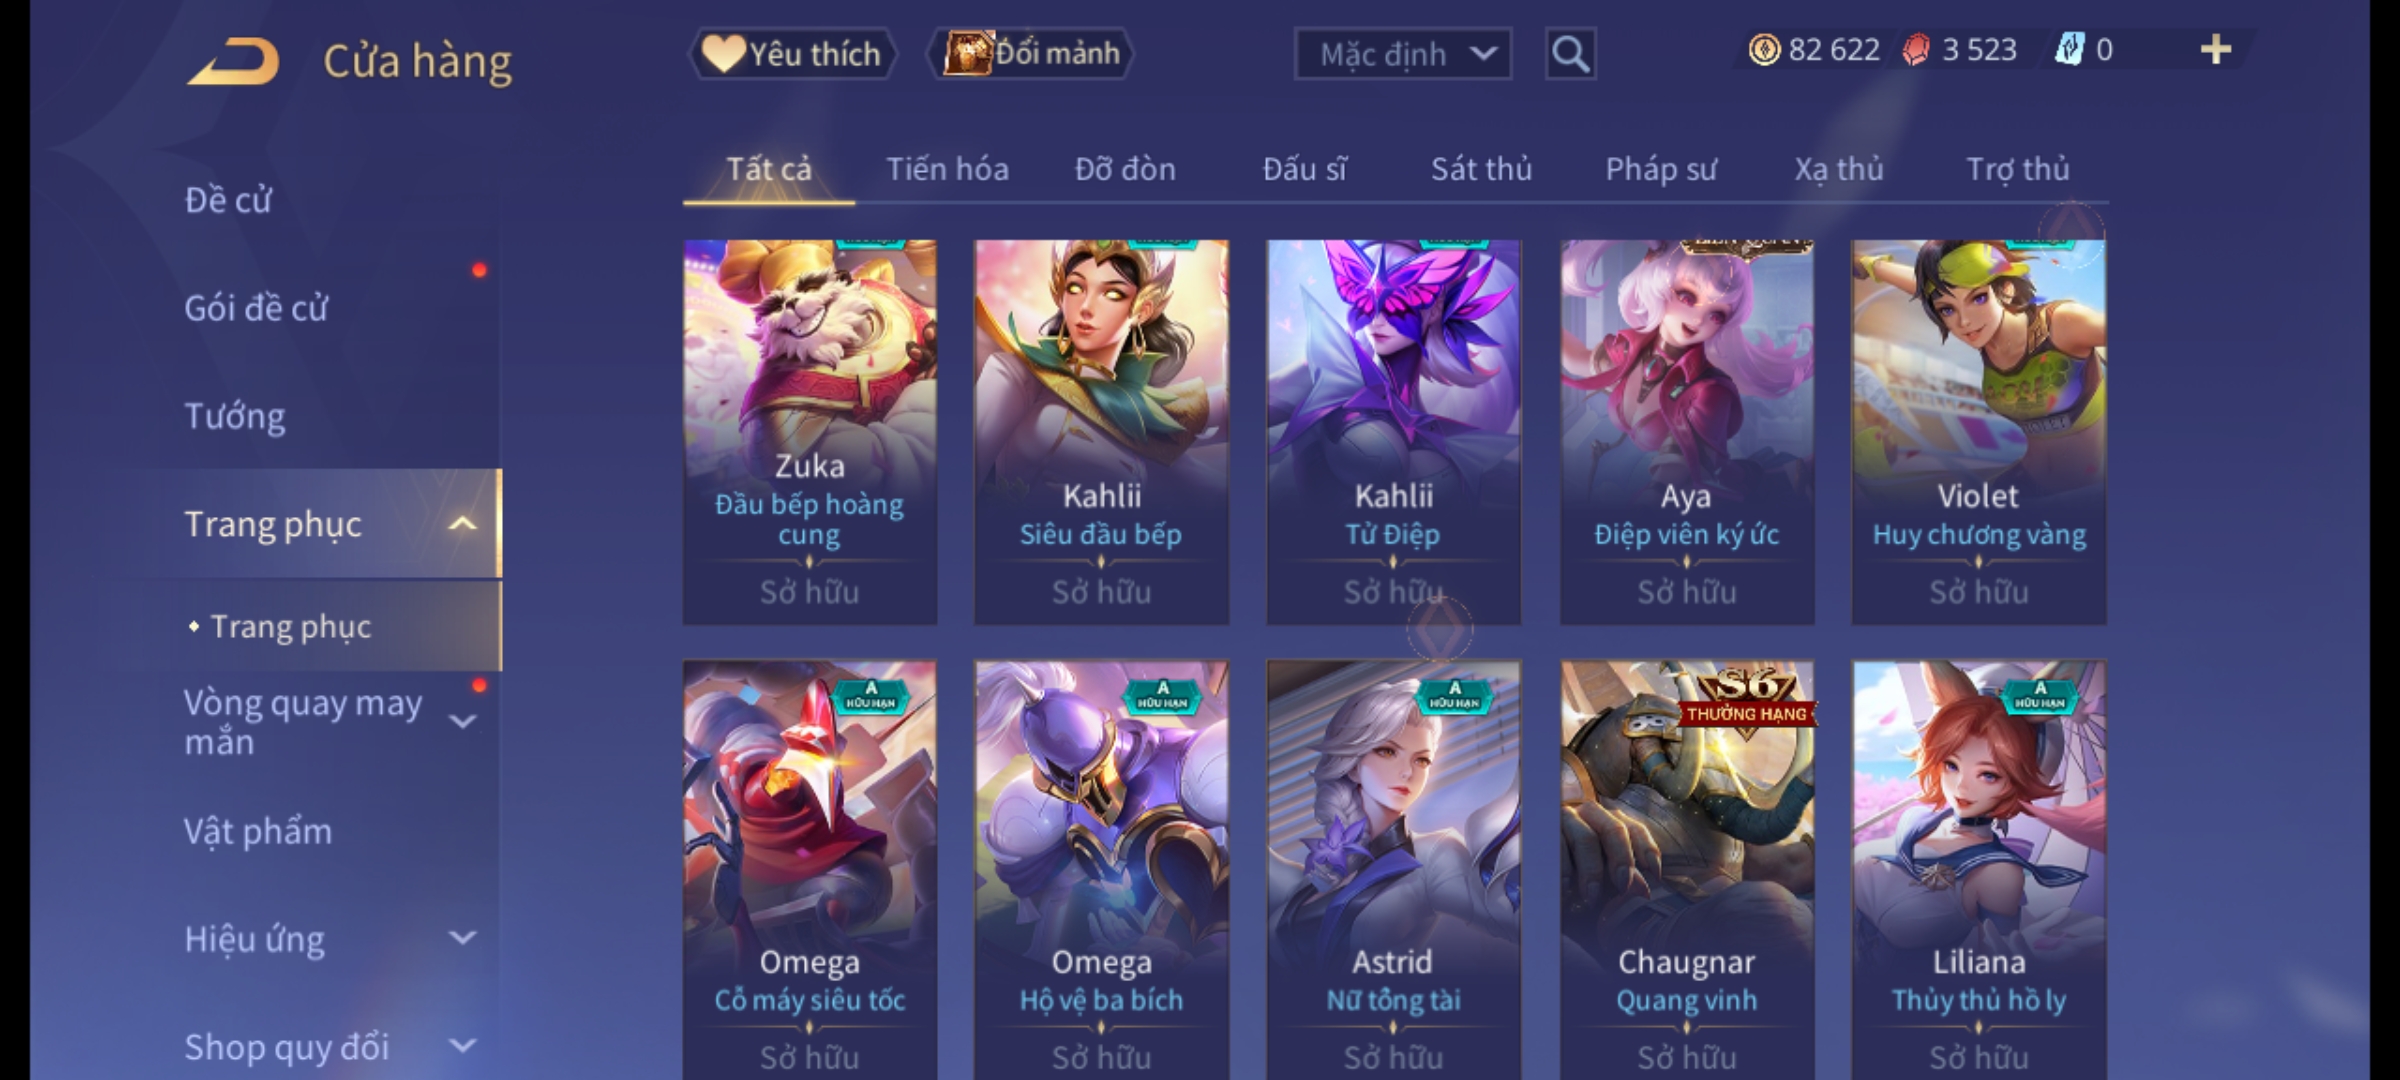The width and height of the screenshot is (2400, 1080).
Task: Tap the plus icon to add currency
Action: (2215, 50)
